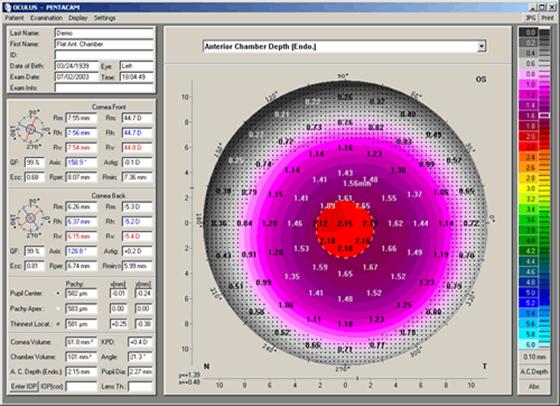Screen dimensions: 560x406
Task: Click the IOP(cor) input field
Action: (81, 386)
